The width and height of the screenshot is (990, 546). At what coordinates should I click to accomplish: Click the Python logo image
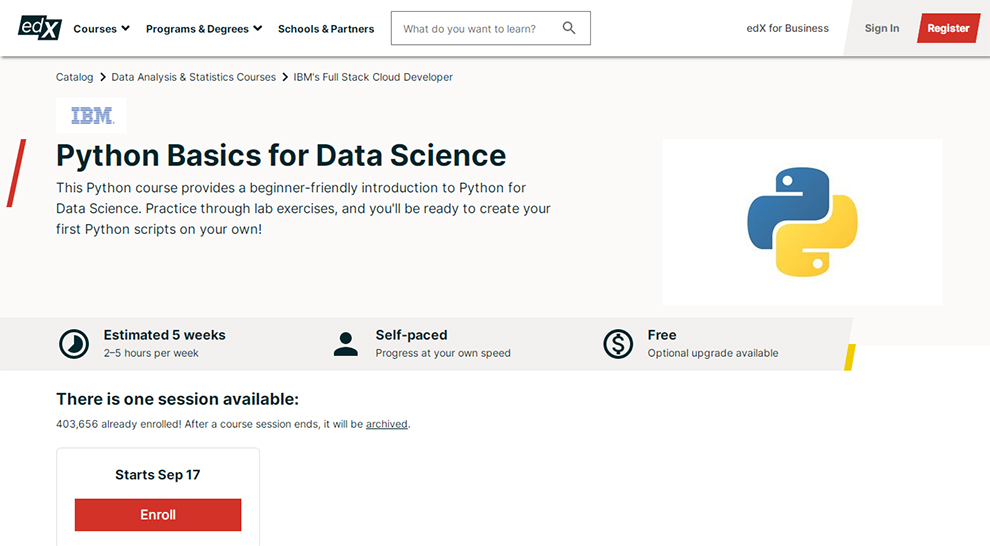click(x=802, y=222)
